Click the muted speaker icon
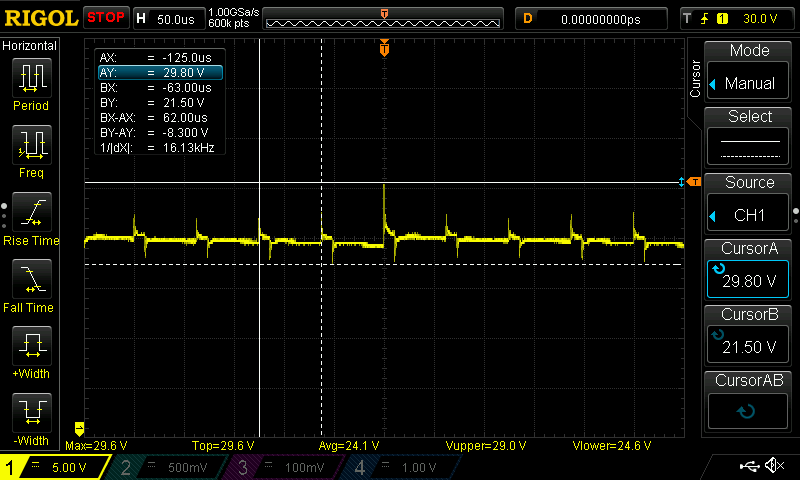The width and height of the screenshot is (800, 480). click(773, 466)
